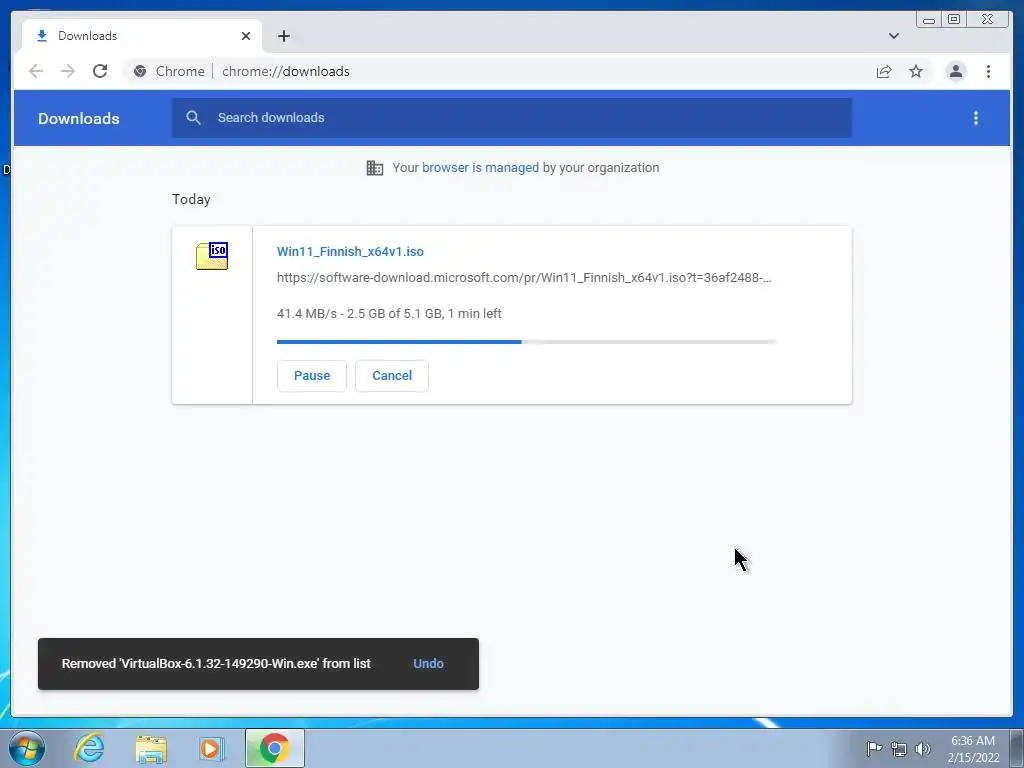Pause the ISO download
This screenshot has height=768, width=1024.
[312, 376]
